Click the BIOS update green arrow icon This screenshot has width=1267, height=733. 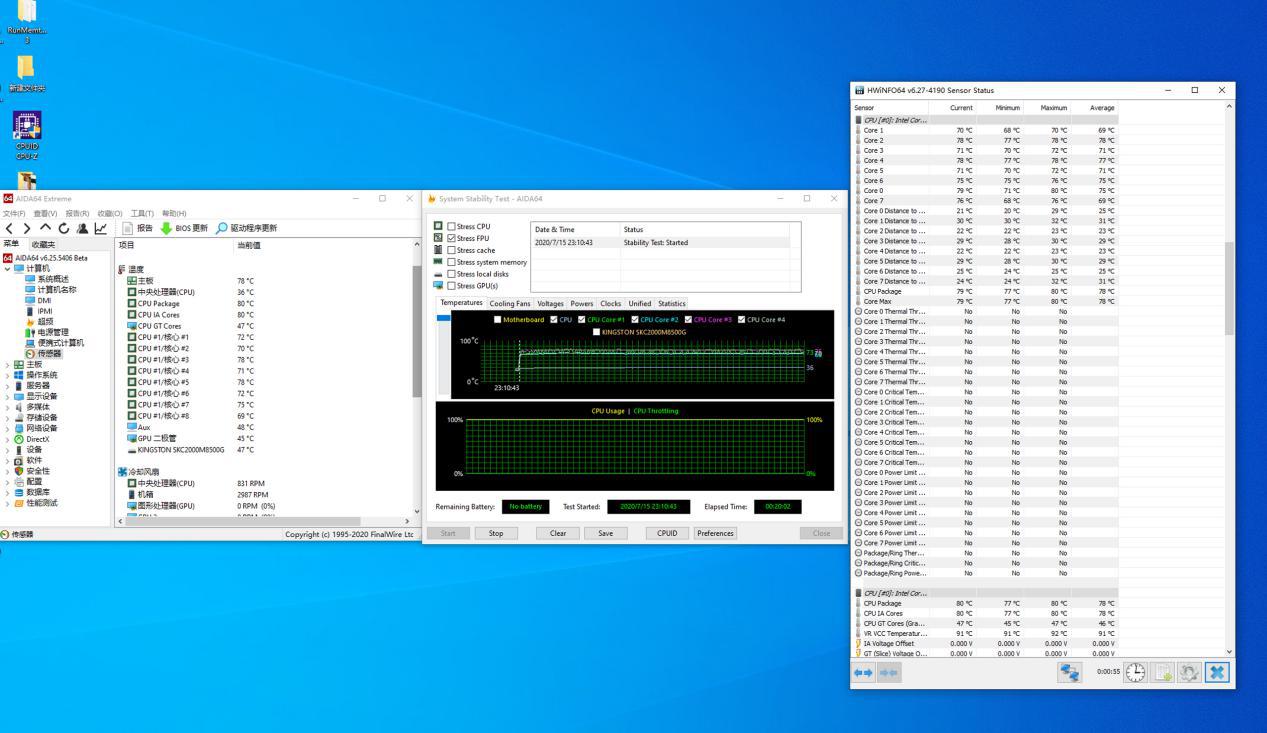click(x=166, y=228)
